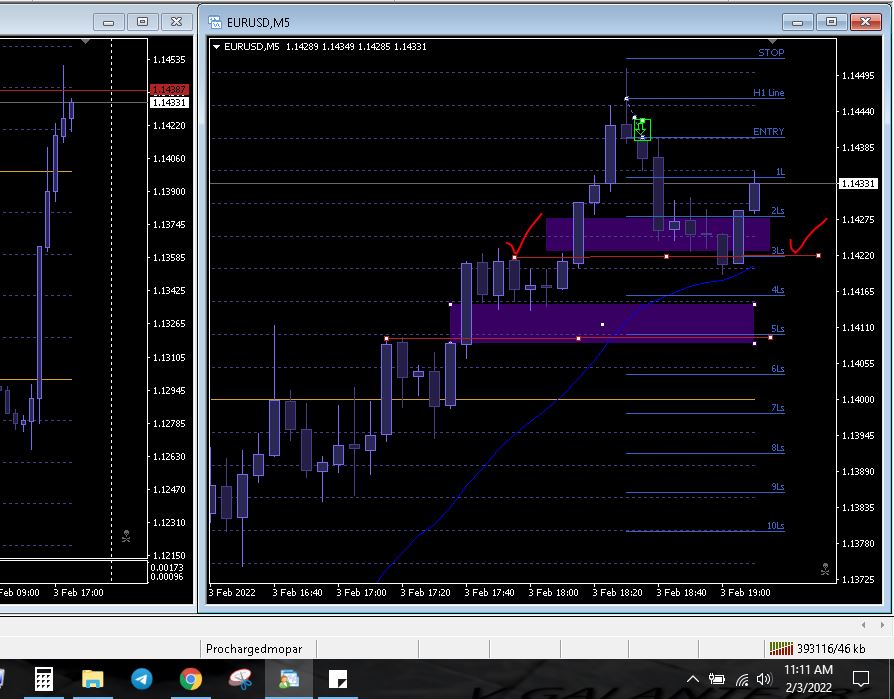Click the lower purple rectangle zone on the chart
The height and width of the screenshot is (699, 894).
[x=602, y=324]
